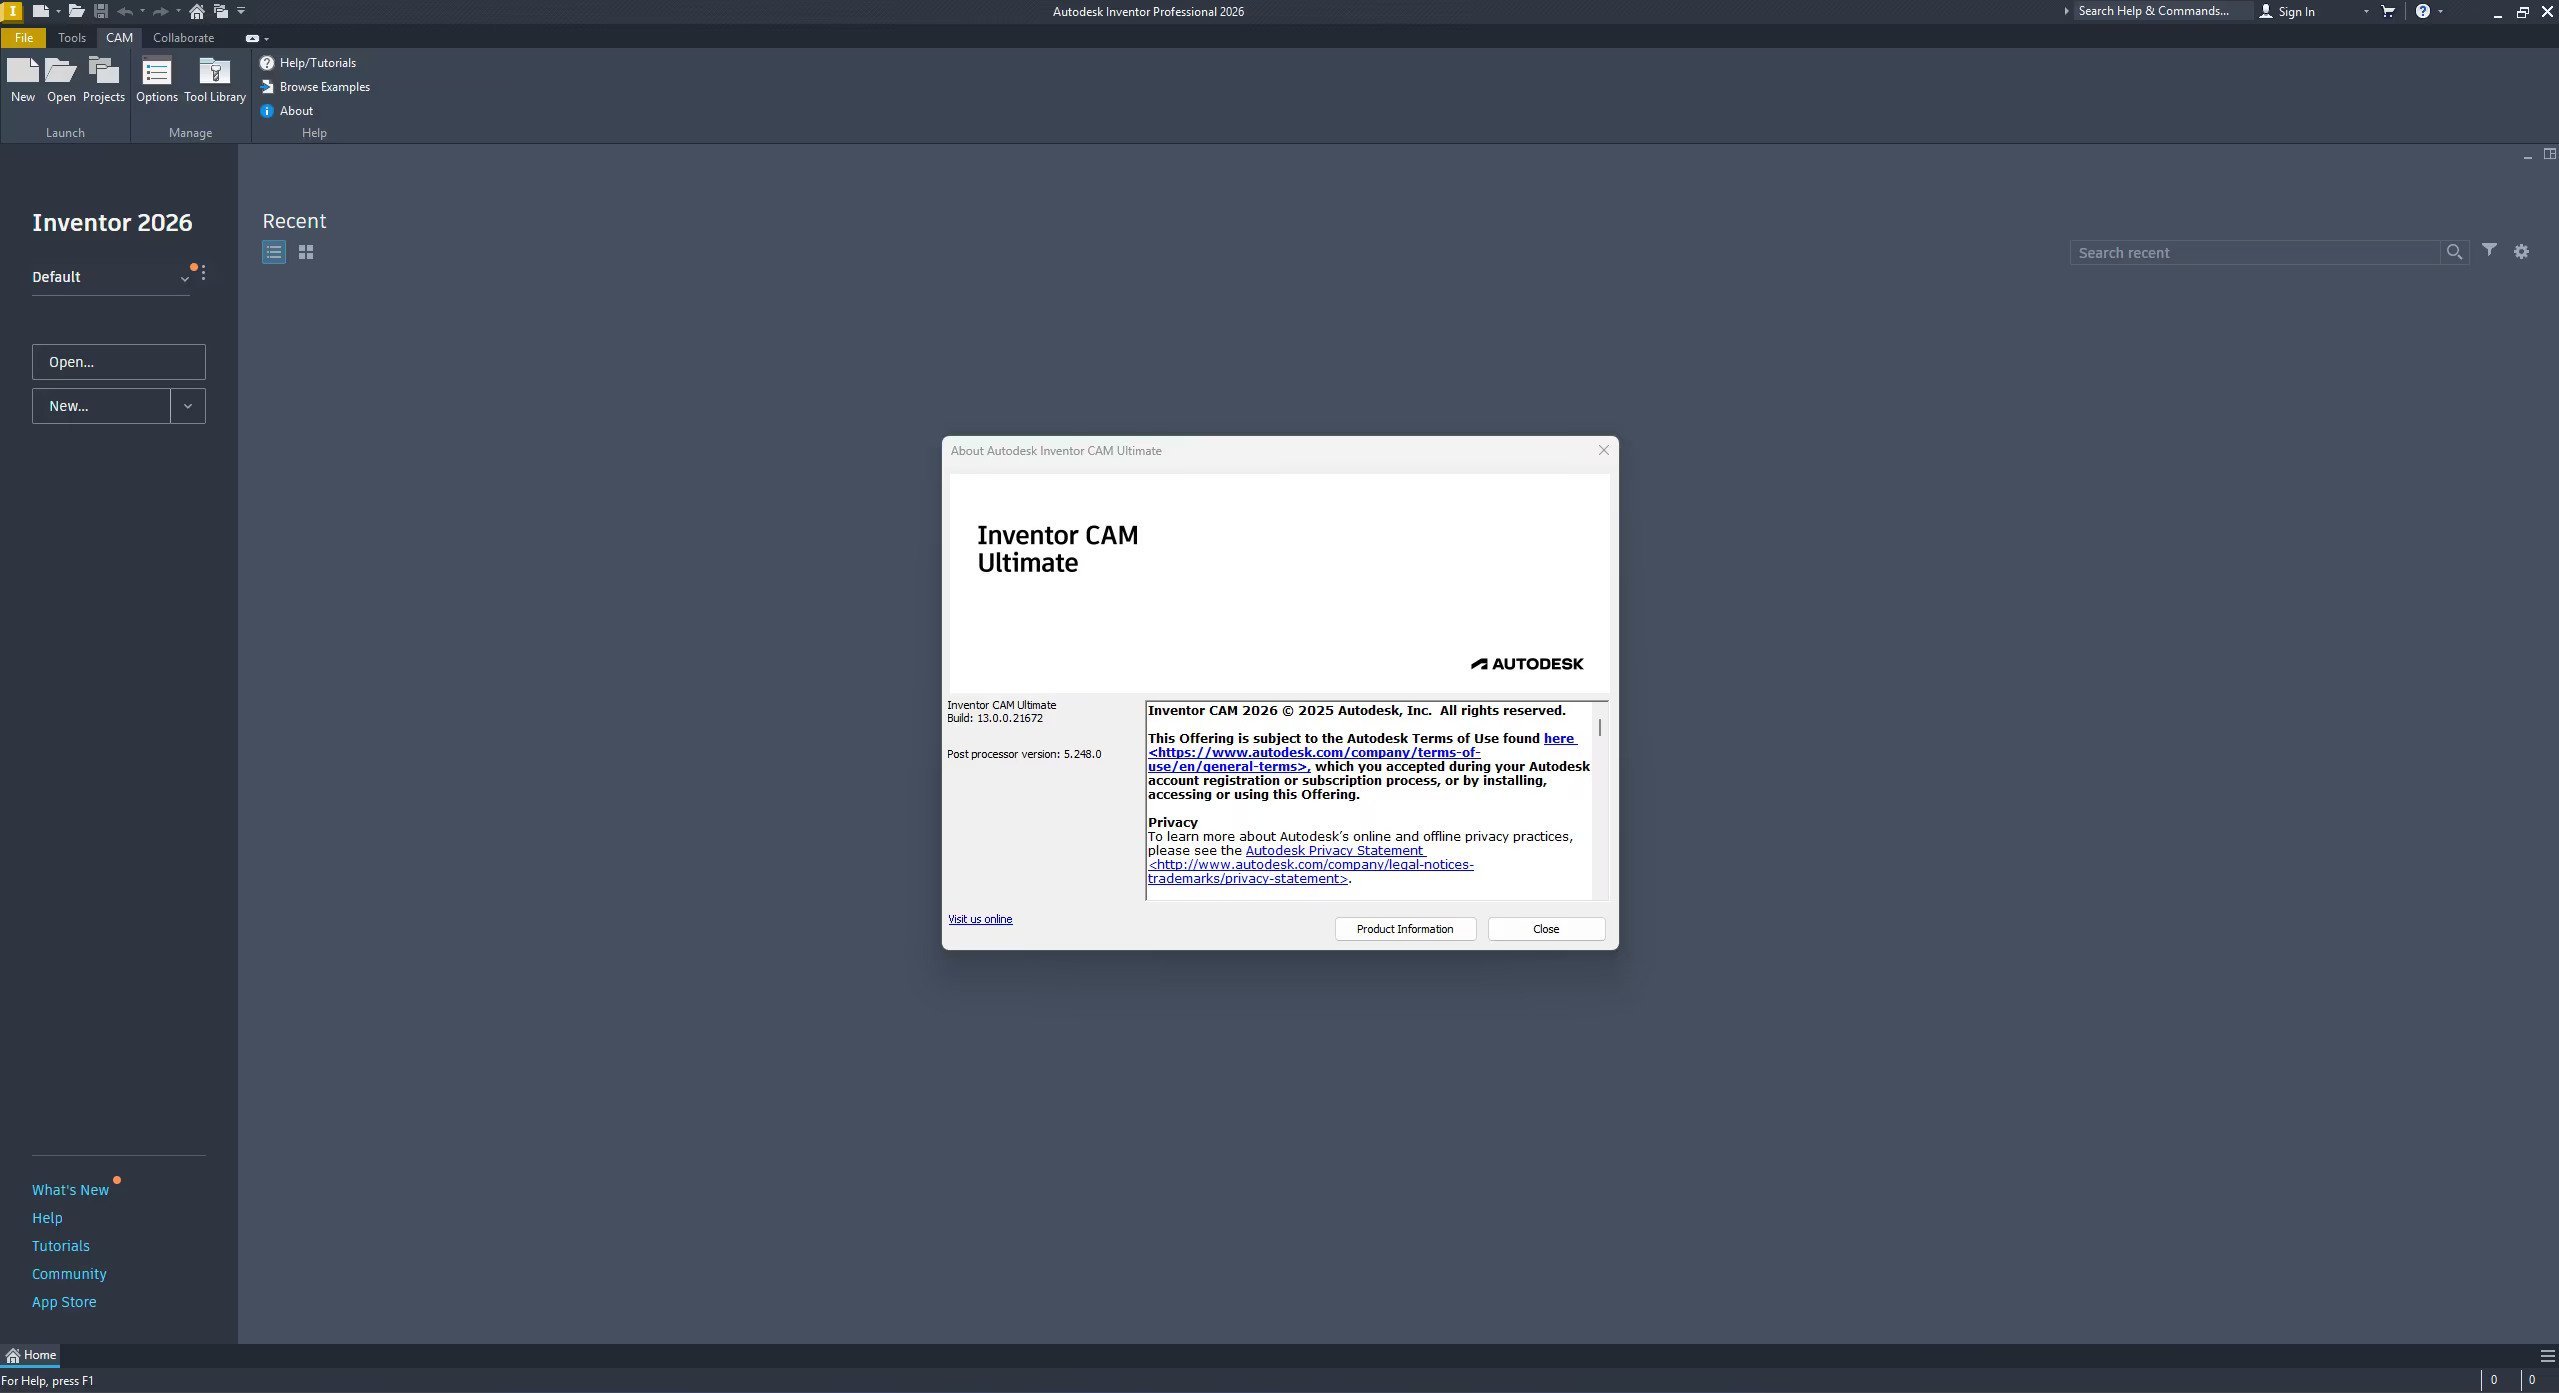2559x1393 pixels.
Task: Open the App Store link
Action: 64,1302
